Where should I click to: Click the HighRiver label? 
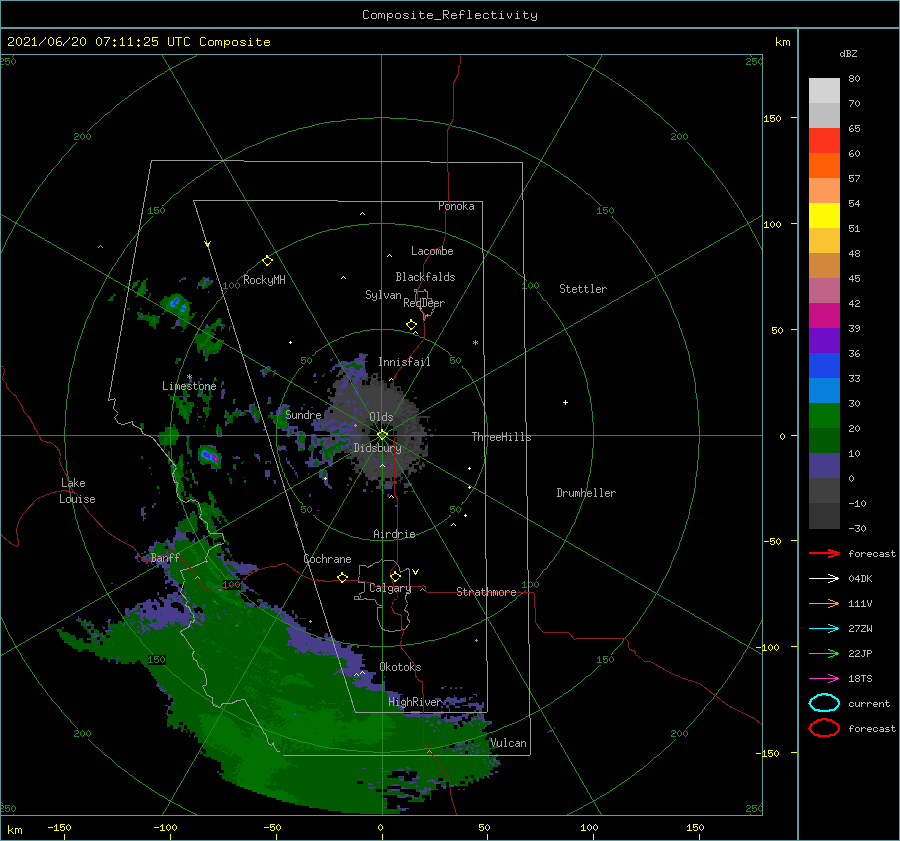[x=415, y=702]
